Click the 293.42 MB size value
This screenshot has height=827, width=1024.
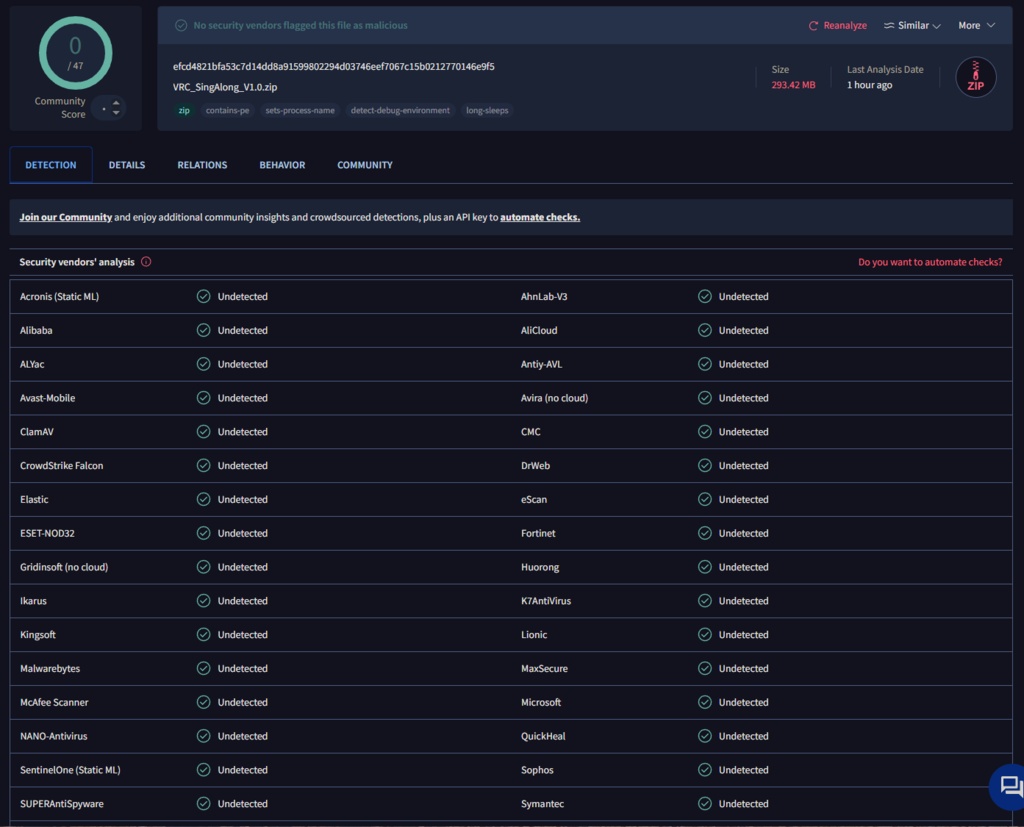(793, 85)
